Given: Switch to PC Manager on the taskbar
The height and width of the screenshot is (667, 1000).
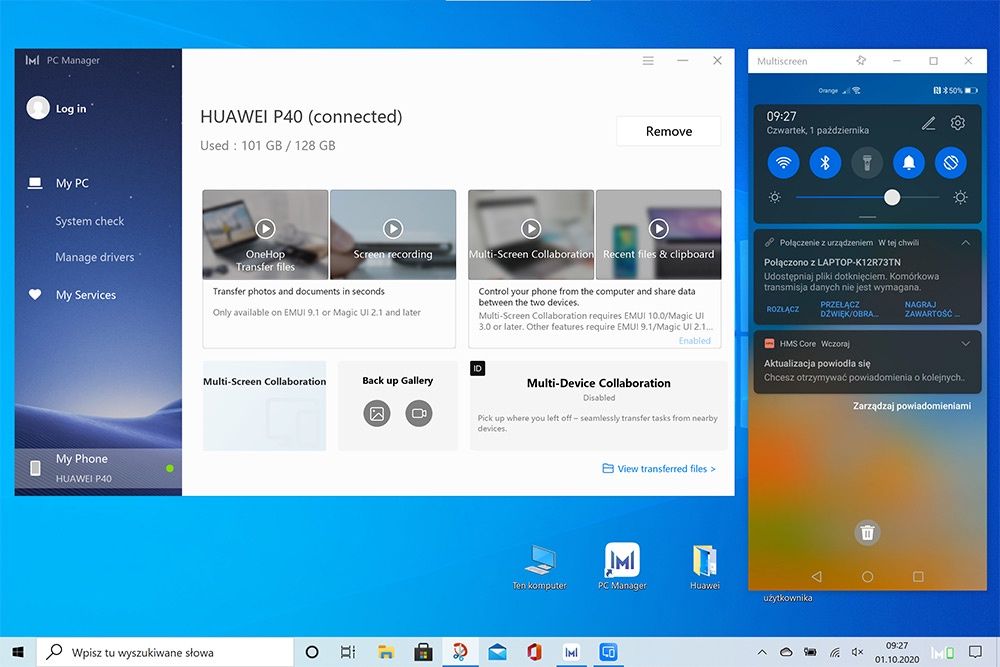Looking at the screenshot, I should (x=571, y=652).
